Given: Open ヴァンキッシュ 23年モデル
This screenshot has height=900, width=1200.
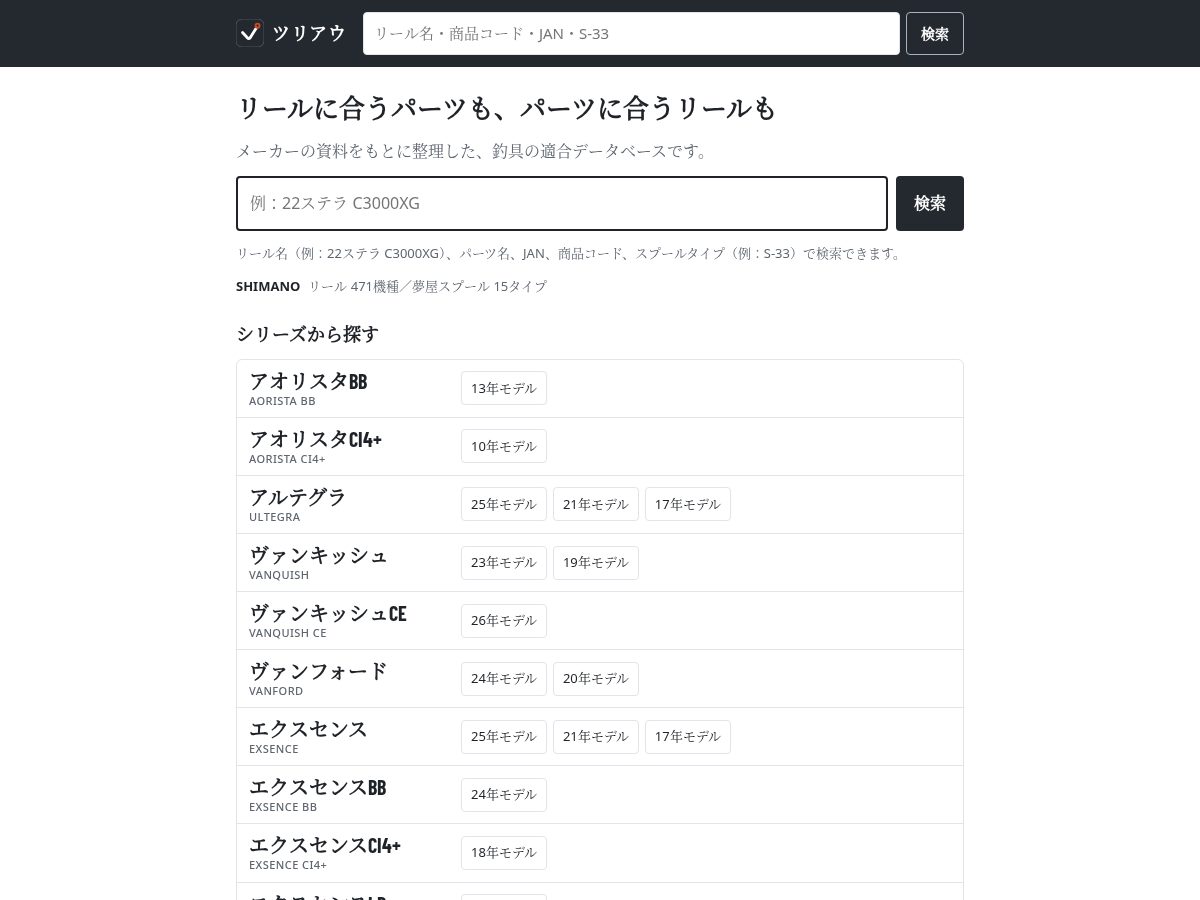Looking at the screenshot, I should pyautogui.click(x=504, y=562).
